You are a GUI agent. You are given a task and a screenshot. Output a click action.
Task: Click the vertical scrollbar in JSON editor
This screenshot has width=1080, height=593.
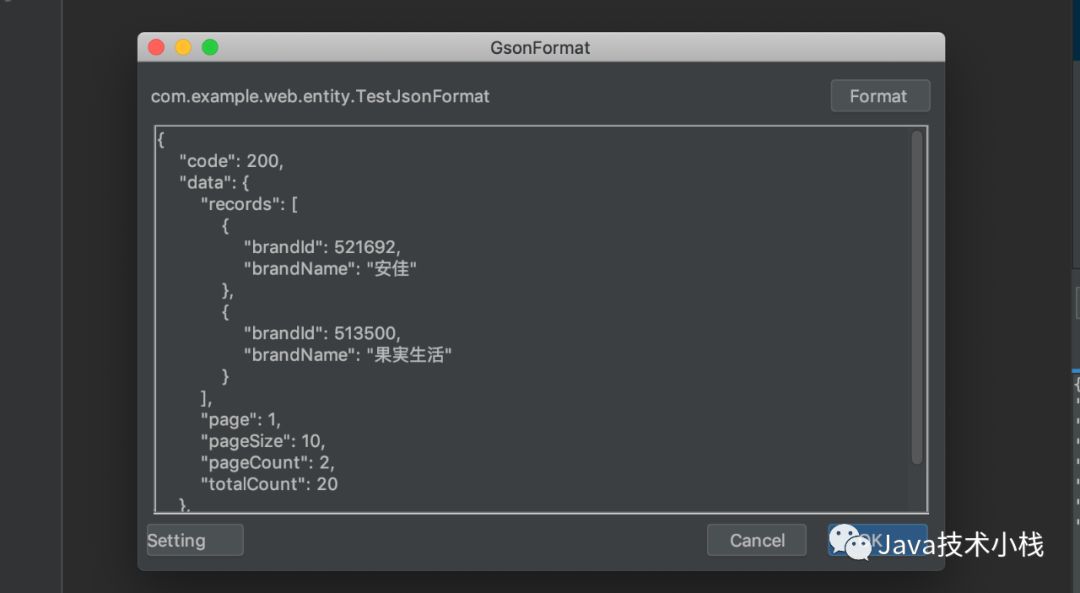[917, 300]
